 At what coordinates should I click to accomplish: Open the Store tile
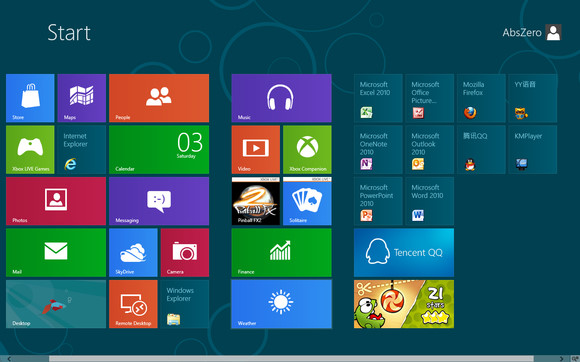(x=30, y=98)
